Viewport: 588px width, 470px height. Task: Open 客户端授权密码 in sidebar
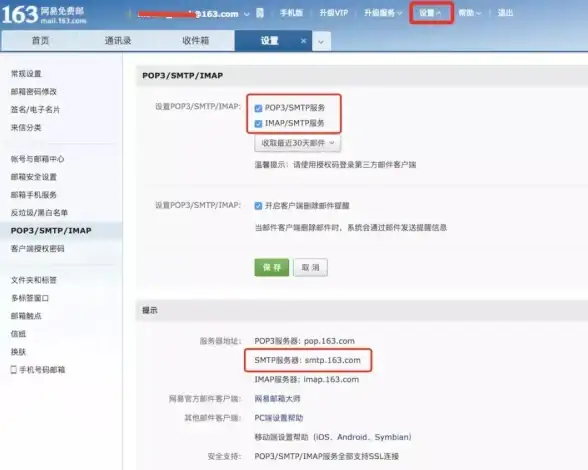click(38, 249)
